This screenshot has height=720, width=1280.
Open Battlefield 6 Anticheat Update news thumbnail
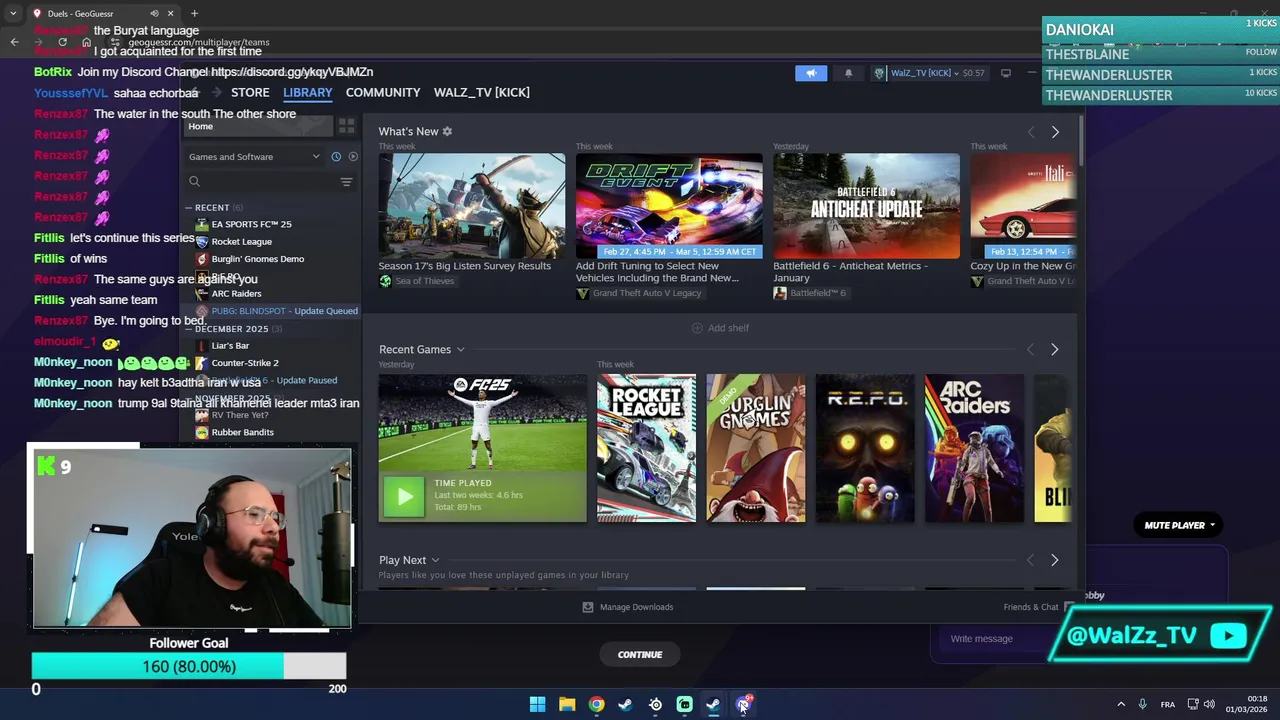pyautogui.click(x=866, y=206)
